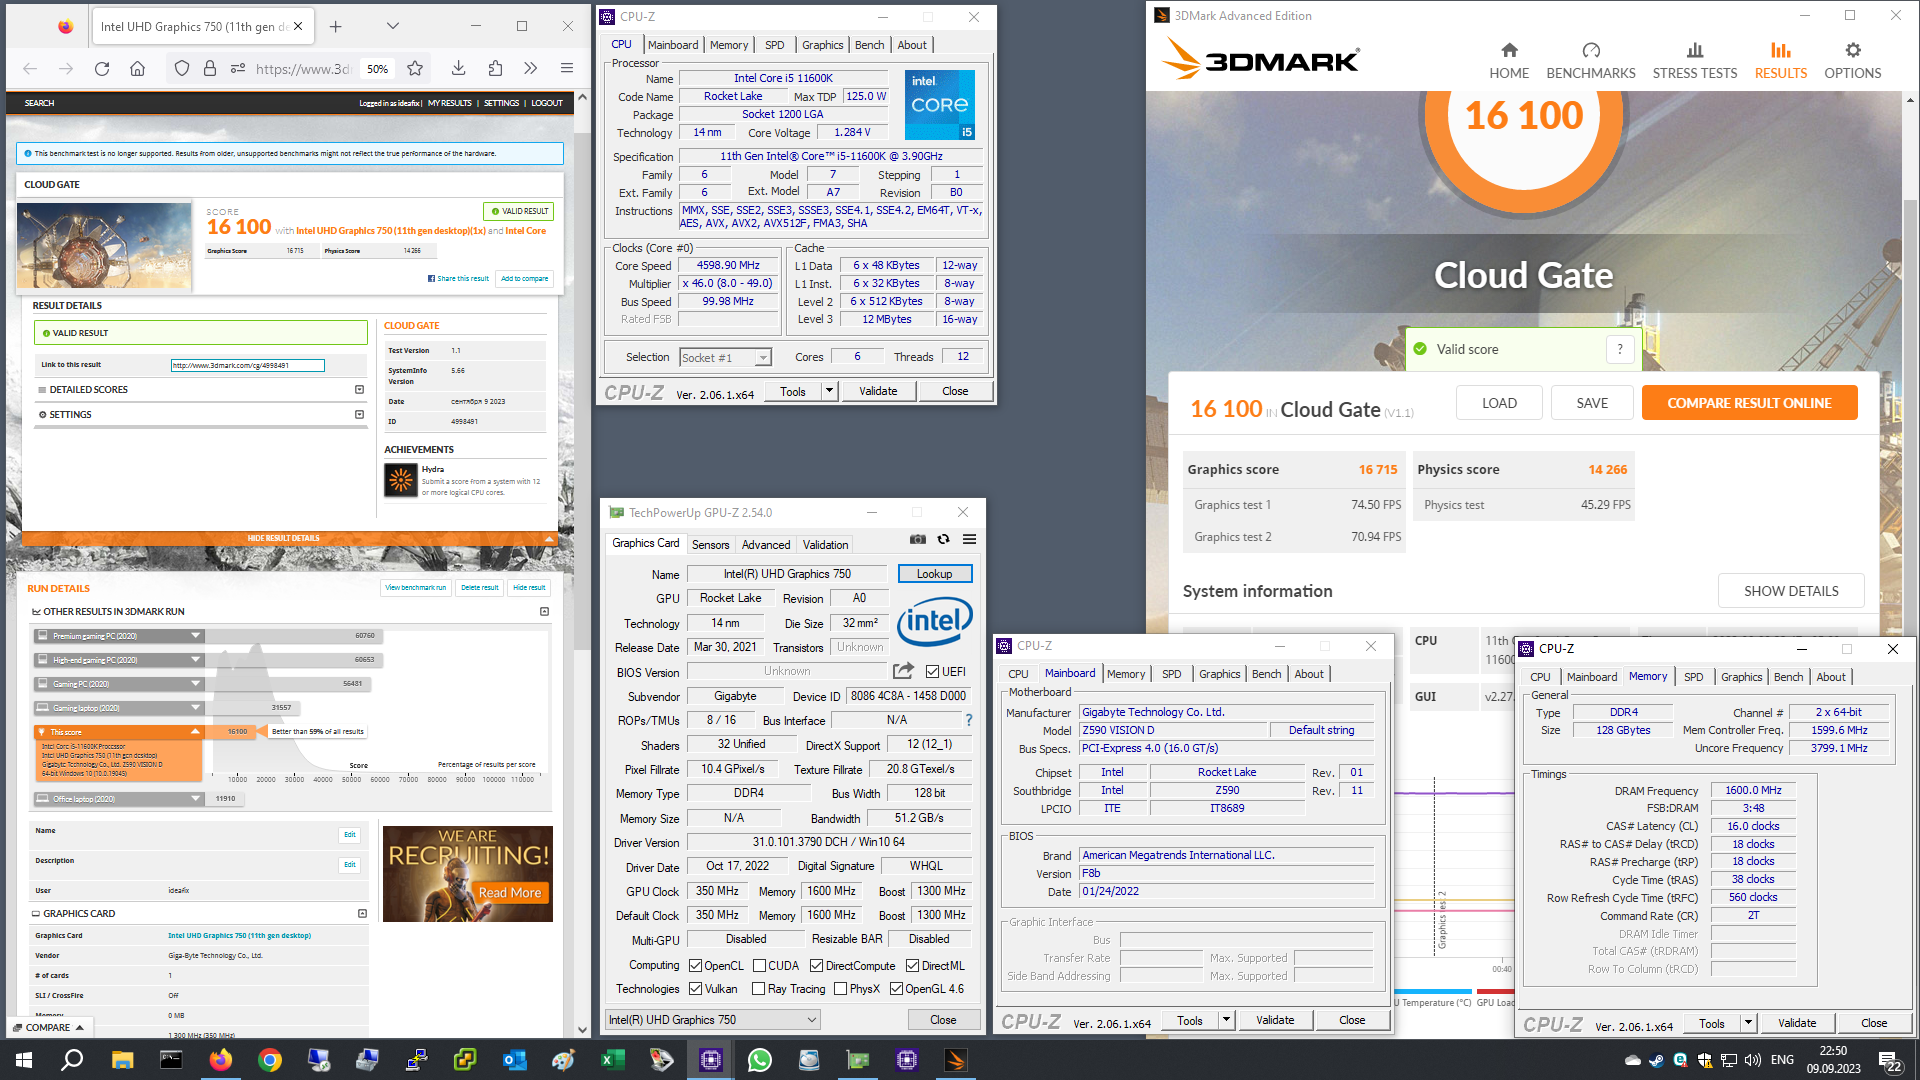Open Graphics tab in Mainboard CPU-Z window
Viewport: 1920px width, 1080px height.
click(1219, 674)
